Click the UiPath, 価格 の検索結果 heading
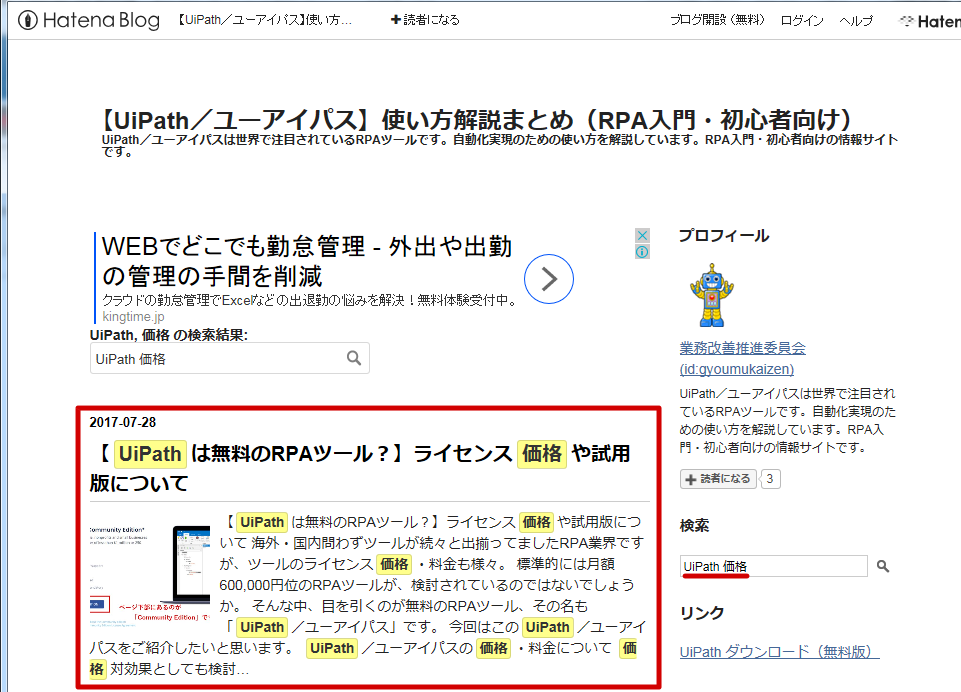Image resolution: width=961 pixels, height=692 pixels. (169, 335)
